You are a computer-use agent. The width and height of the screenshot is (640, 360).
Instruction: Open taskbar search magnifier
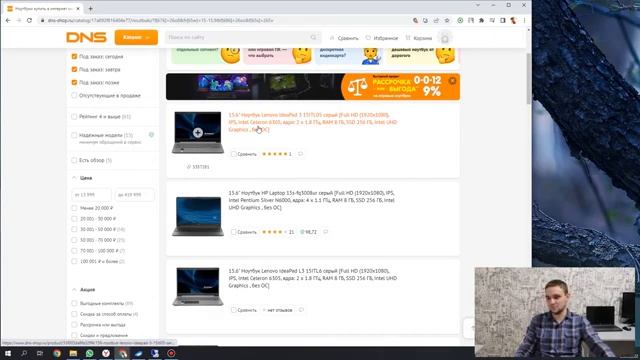coord(24,353)
